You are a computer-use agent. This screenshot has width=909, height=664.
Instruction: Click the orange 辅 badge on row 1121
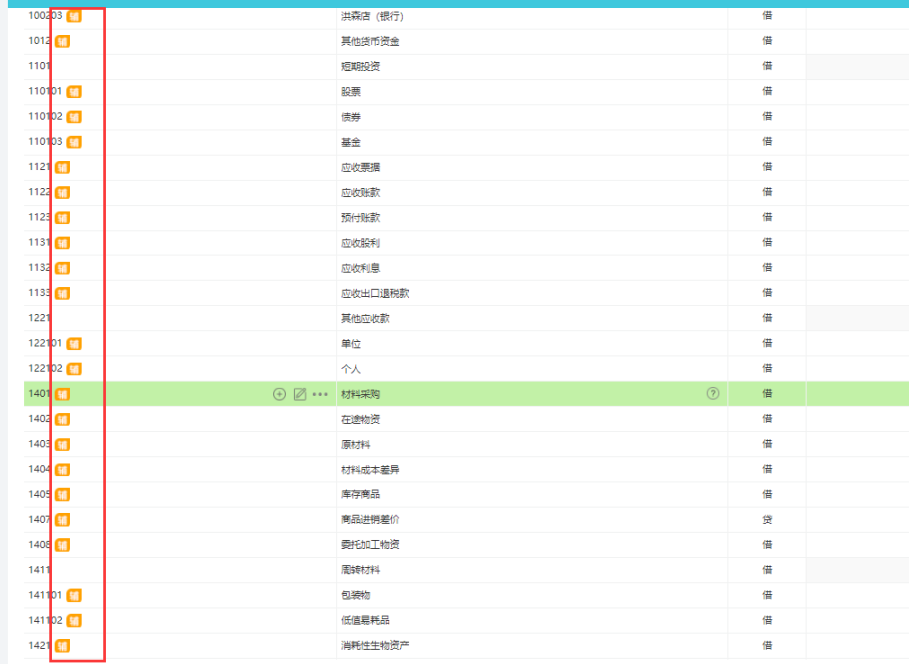[x=63, y=168]
